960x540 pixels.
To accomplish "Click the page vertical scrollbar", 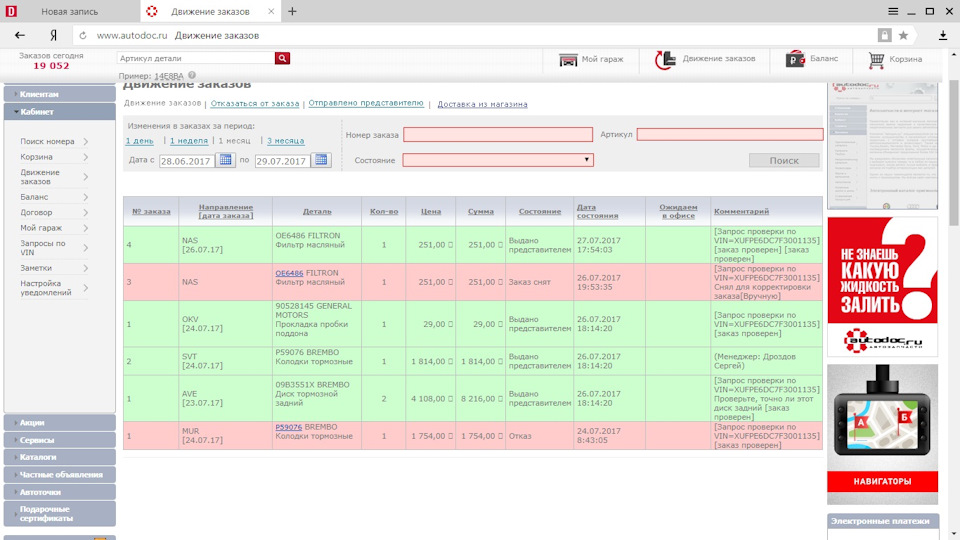I will click(954, 153).
